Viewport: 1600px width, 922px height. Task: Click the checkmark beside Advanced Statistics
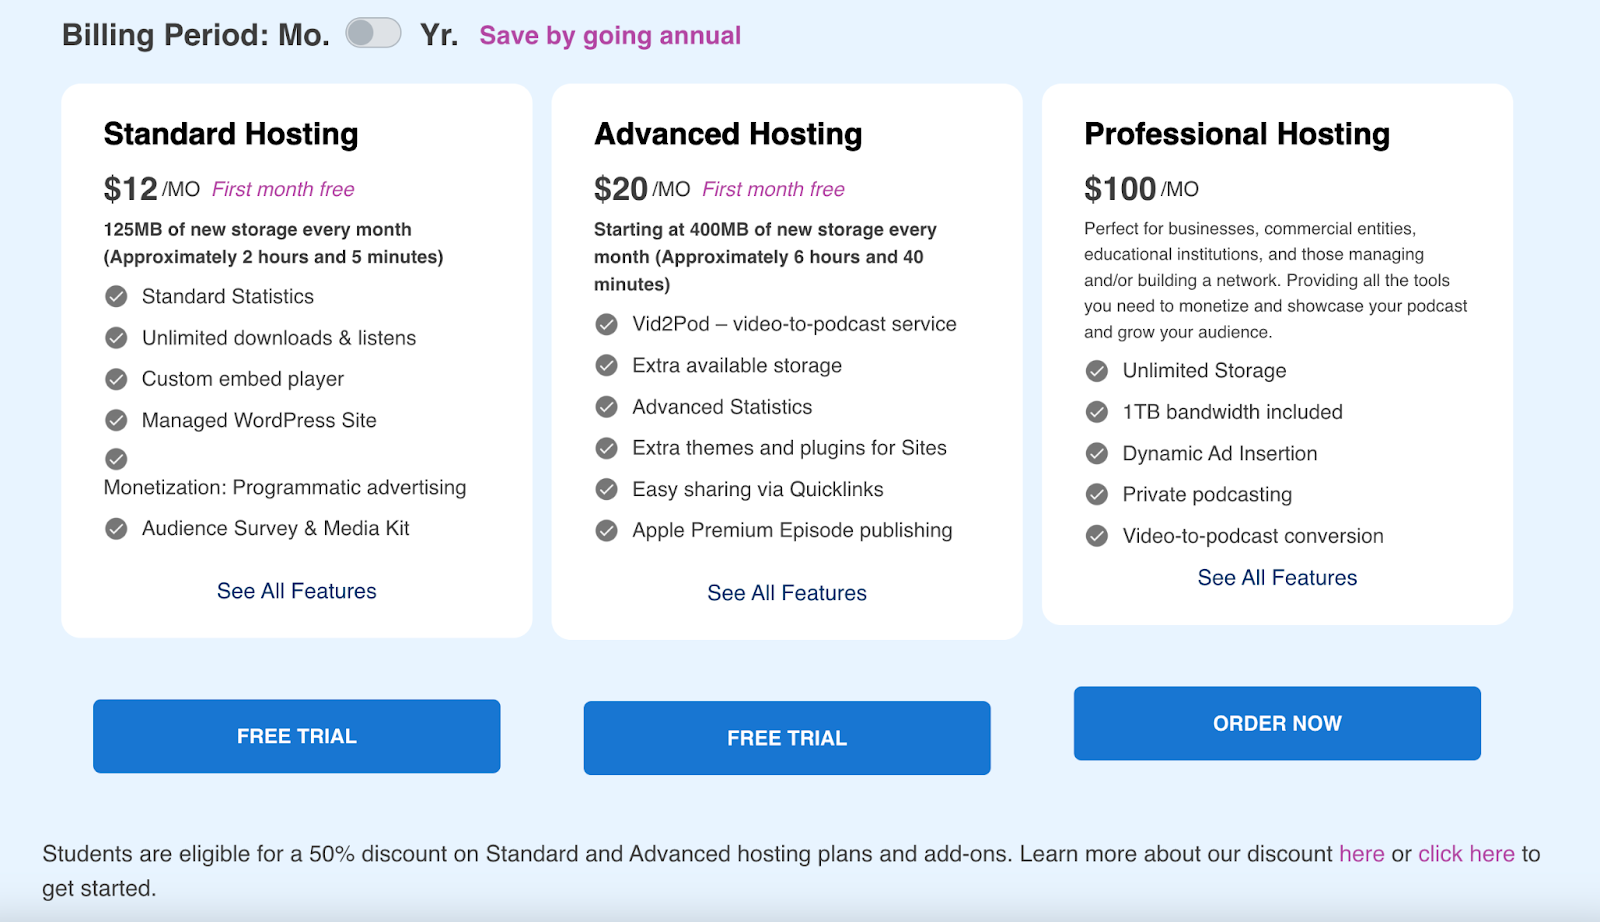[606, 406]
